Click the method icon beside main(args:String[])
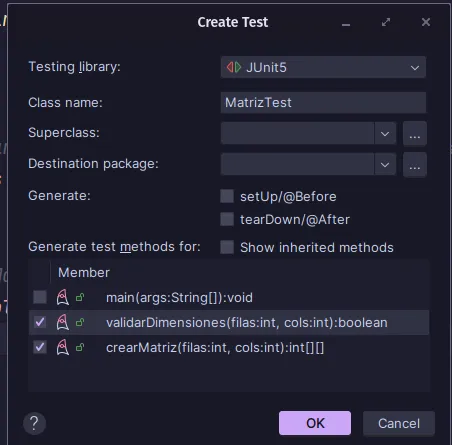Image resolution: width=452 pixels, height=445 pixels. (x=62, y=297)
